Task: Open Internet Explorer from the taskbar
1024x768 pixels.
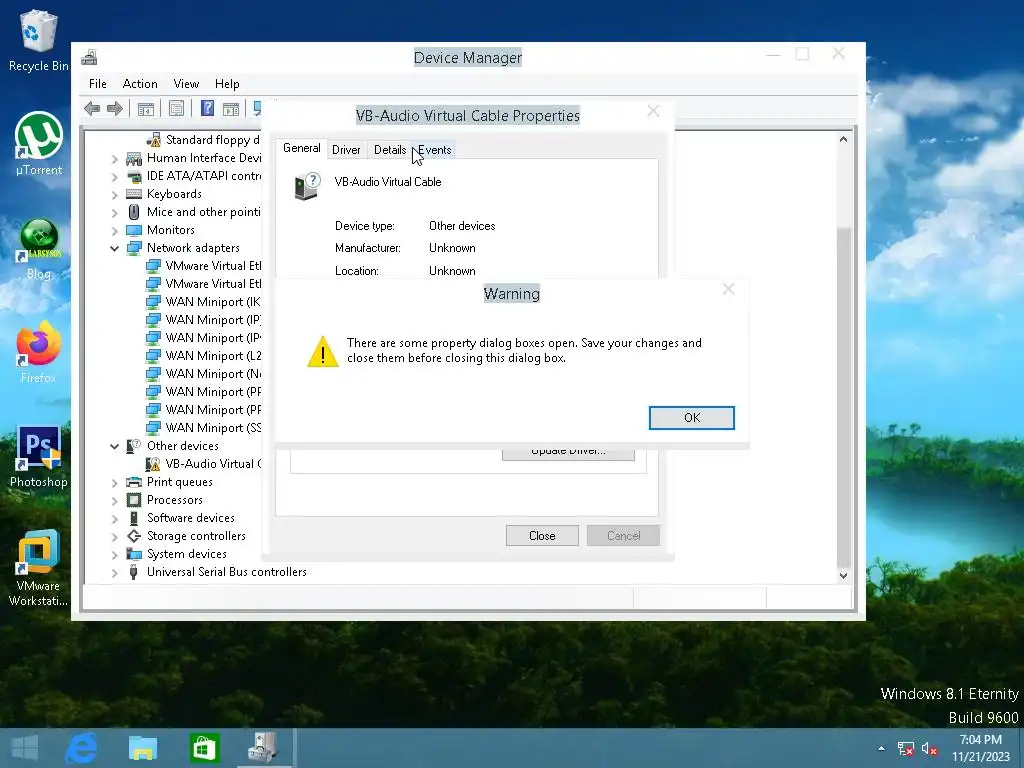Action: click(82, 748)
